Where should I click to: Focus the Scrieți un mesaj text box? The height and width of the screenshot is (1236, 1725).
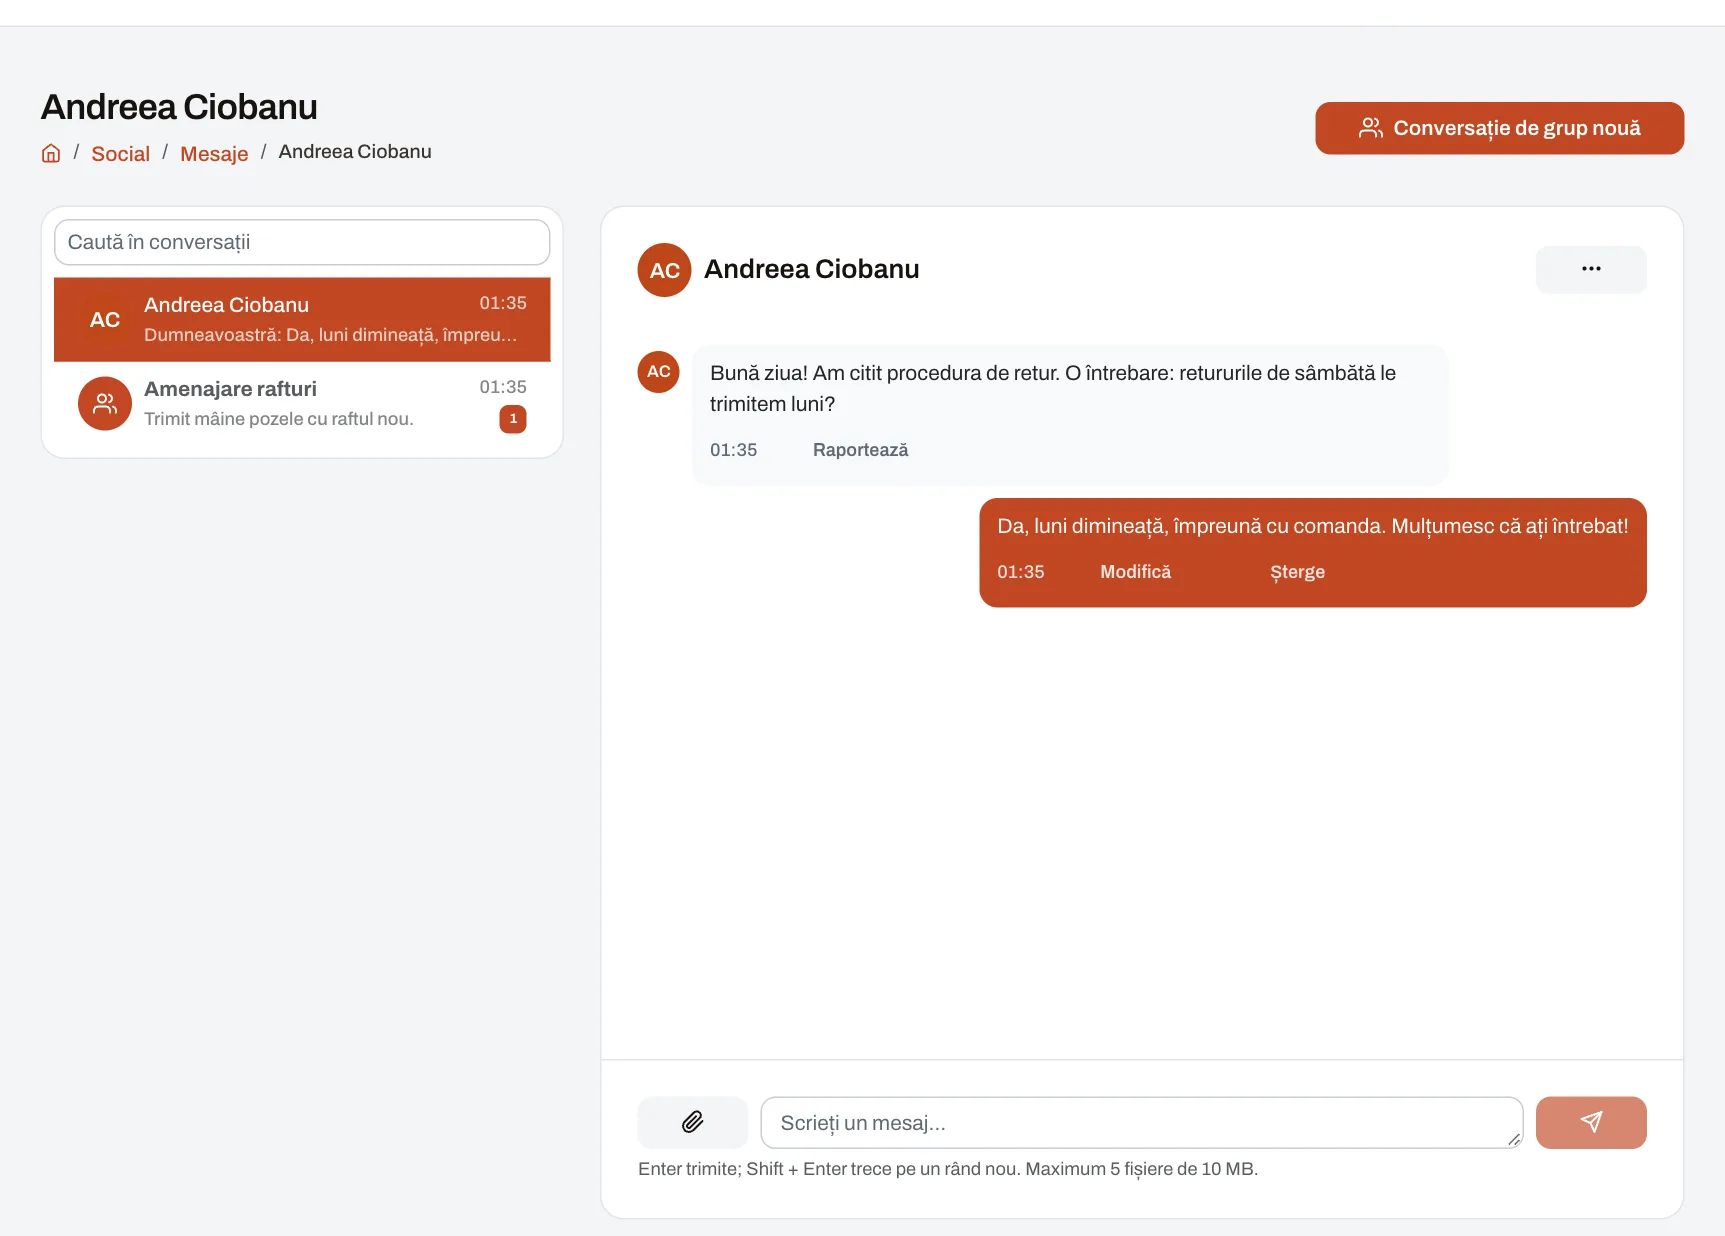point(1142,1122)
